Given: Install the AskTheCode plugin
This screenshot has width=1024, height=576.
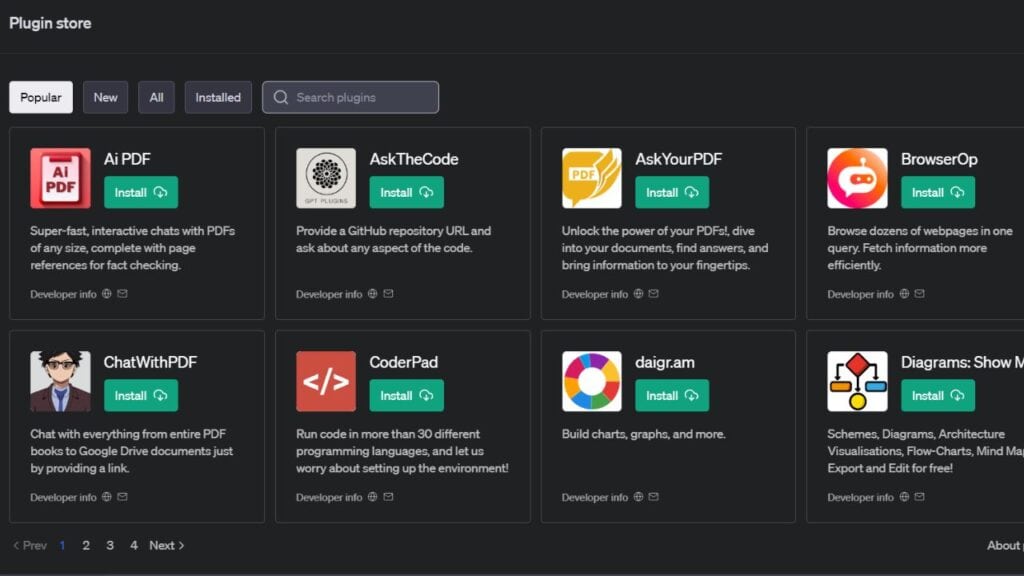Looking at the screenshot, I should coord(407,193).
